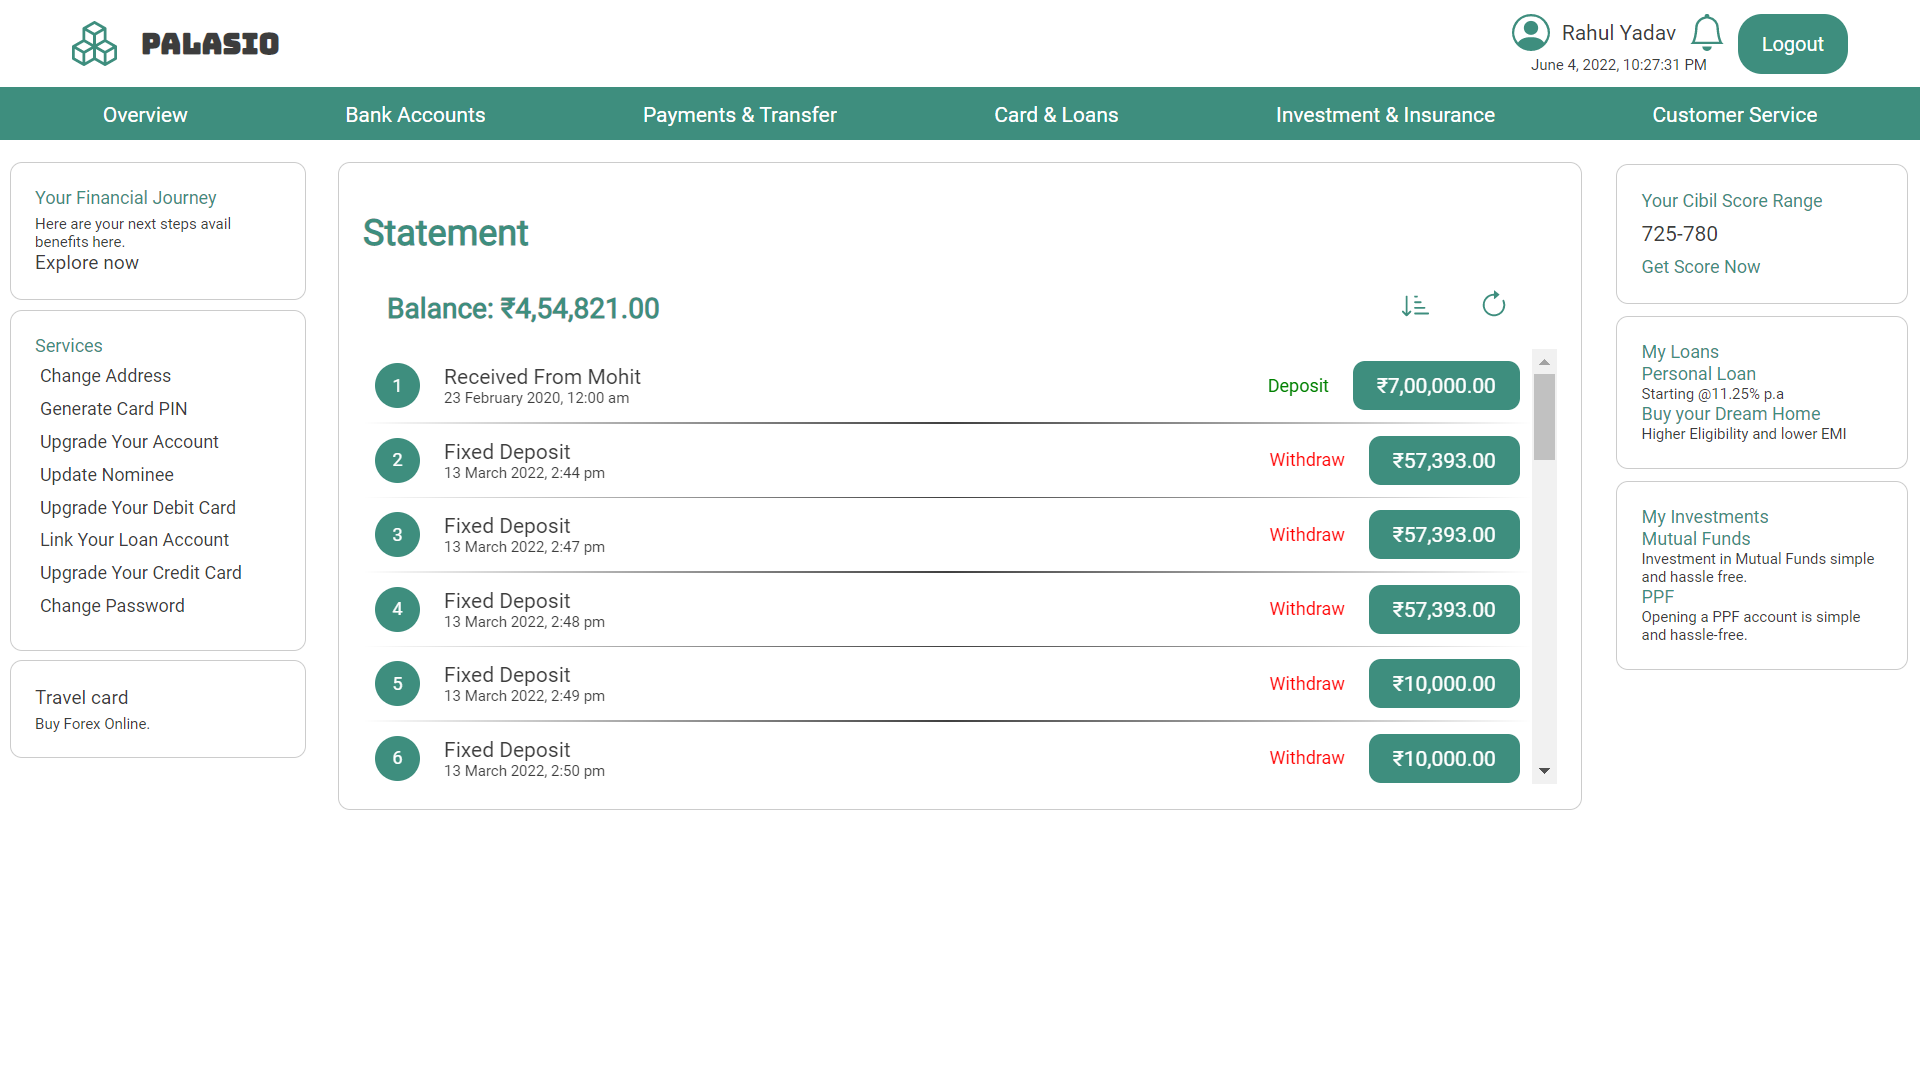Click the user profile avatar icon

coord(1530,33)
